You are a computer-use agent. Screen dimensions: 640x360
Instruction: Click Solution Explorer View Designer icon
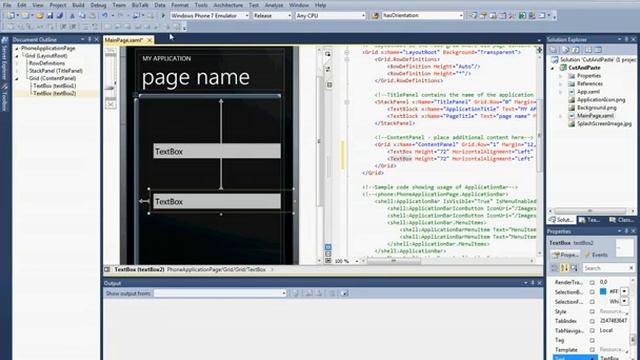pyautogui.click(x=598, y=50)
